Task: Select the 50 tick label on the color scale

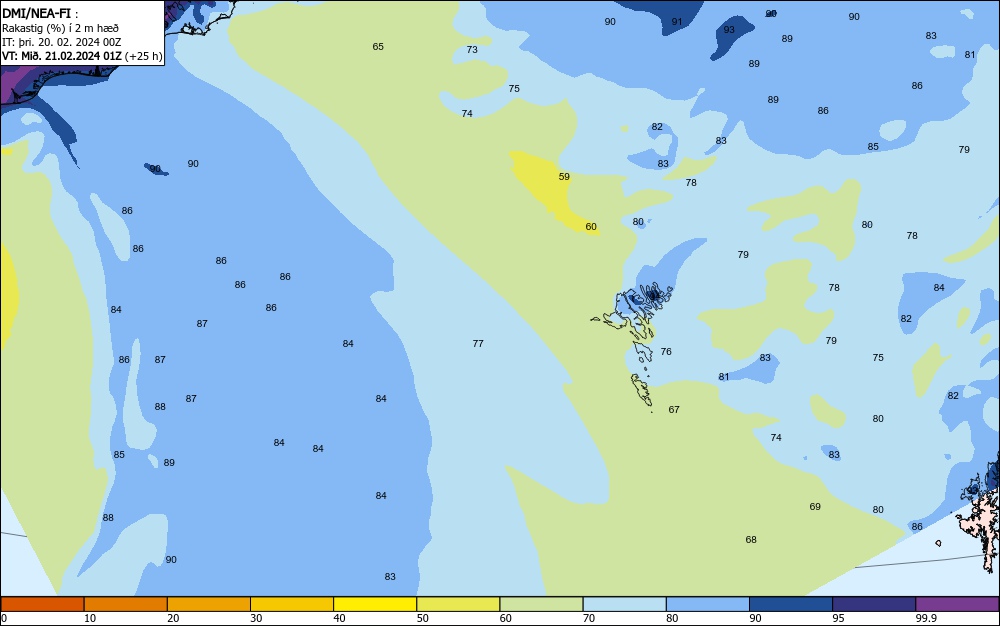Action: [x=423, y=618]
